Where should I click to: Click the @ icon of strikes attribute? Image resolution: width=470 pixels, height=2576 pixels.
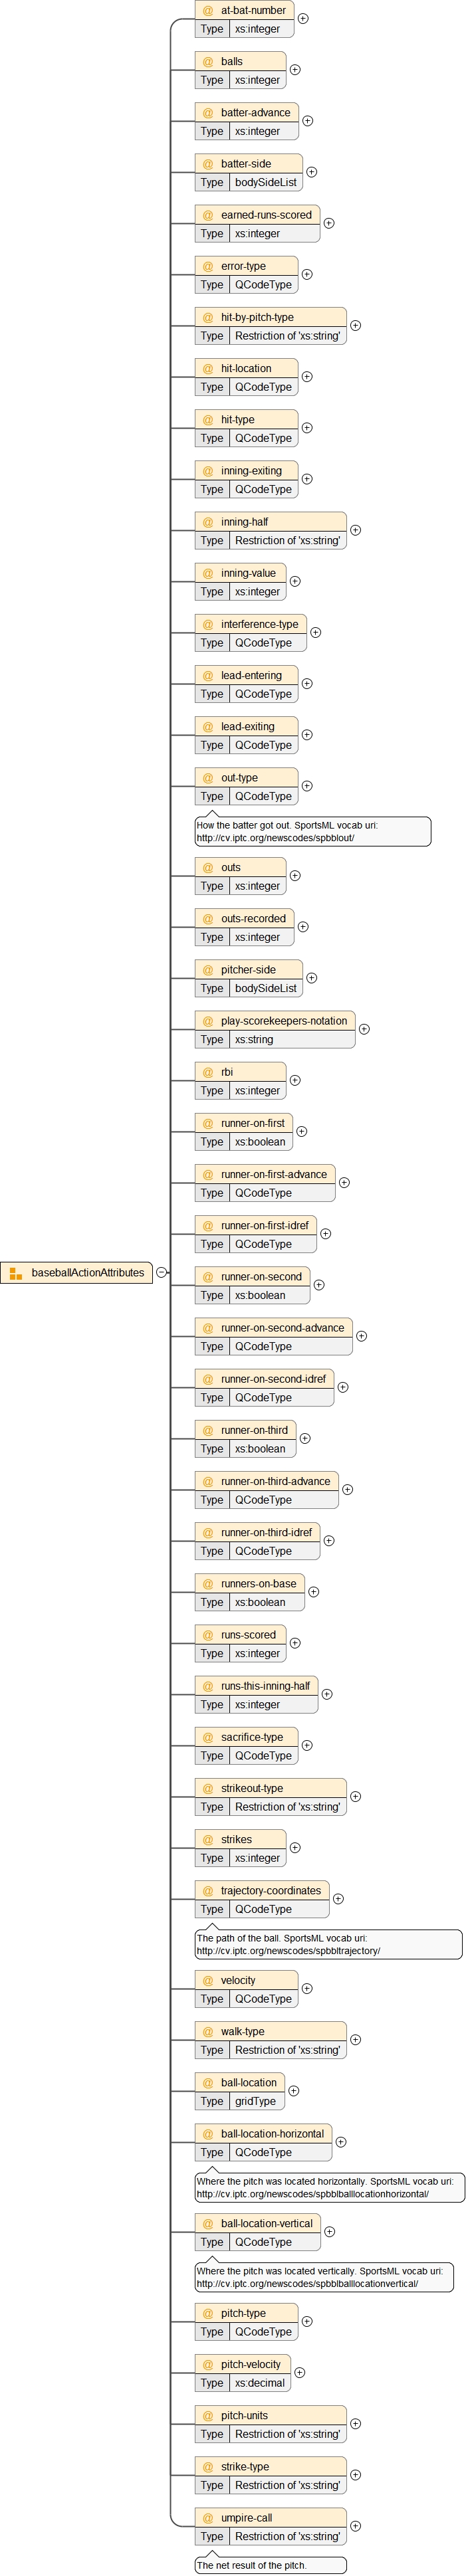coord(208,1839)
